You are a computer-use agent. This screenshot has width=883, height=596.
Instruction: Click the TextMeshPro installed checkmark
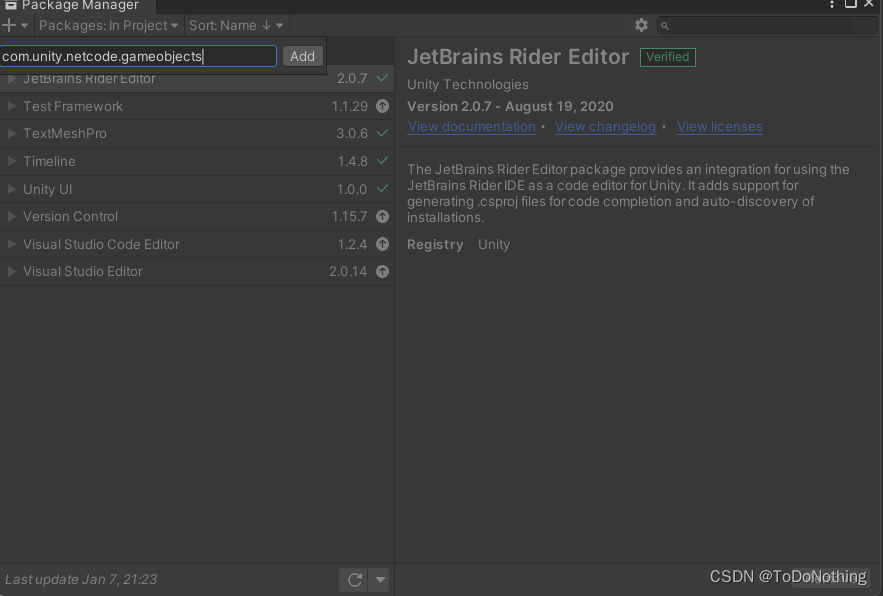pos(382,133)
